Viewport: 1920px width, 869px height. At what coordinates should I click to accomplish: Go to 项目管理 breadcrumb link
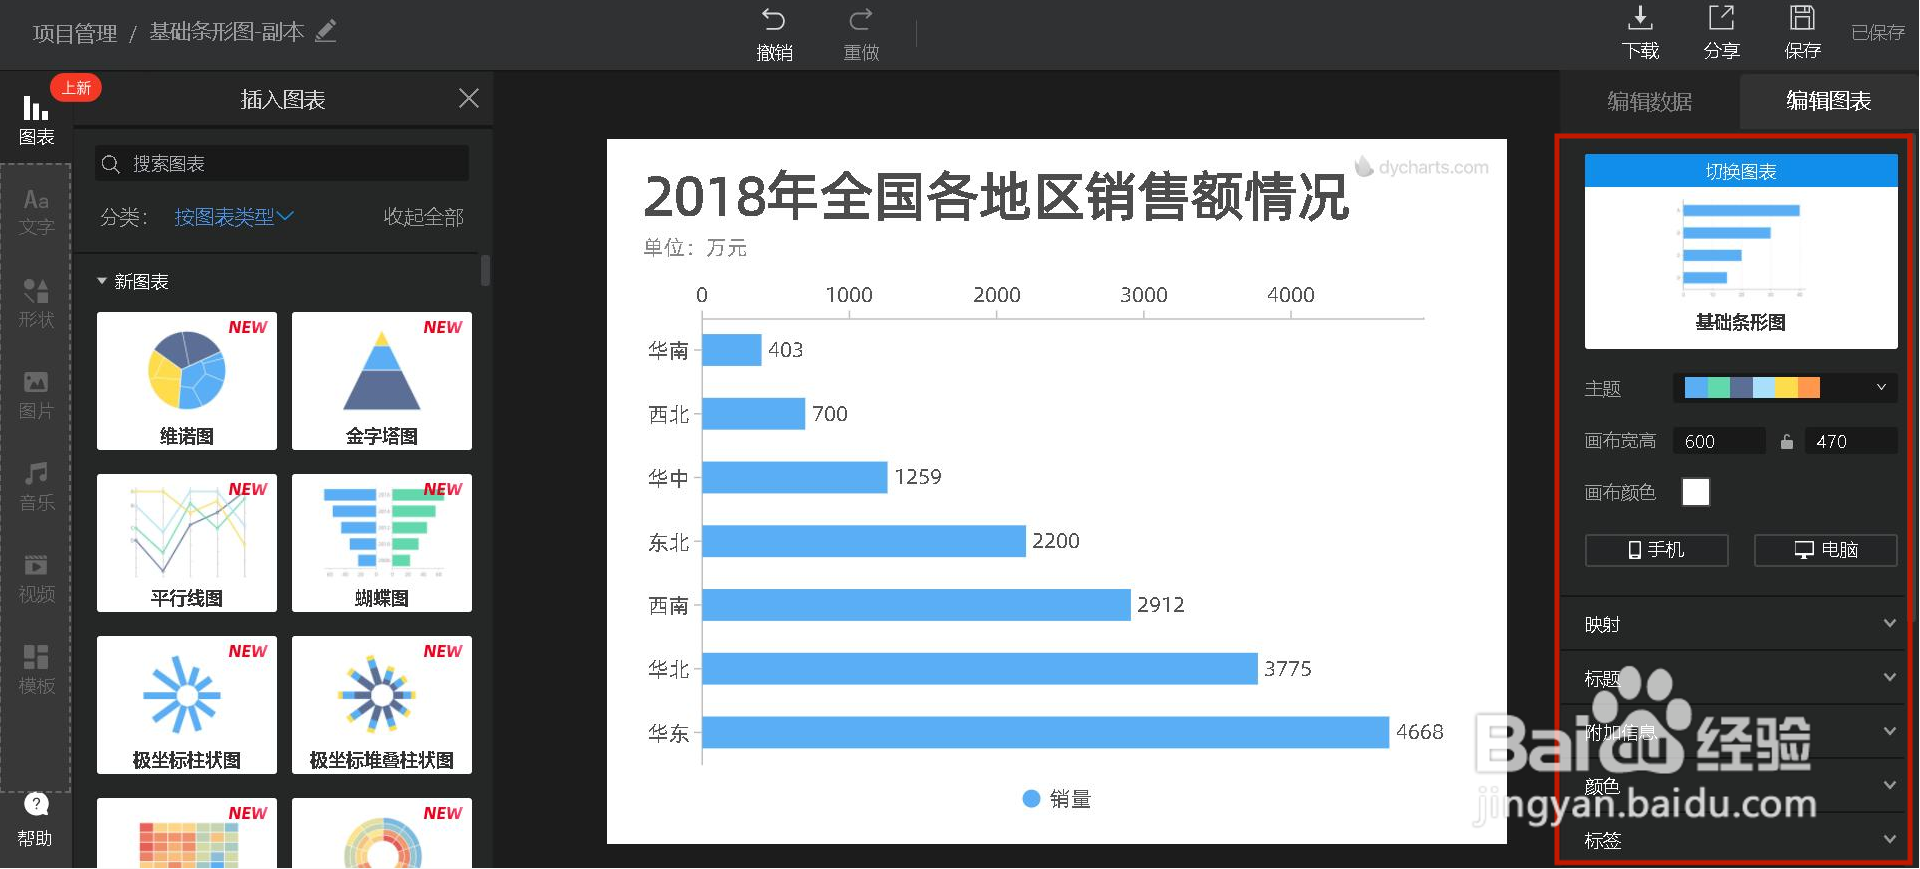pyautogui.click(x=75, y=33)
